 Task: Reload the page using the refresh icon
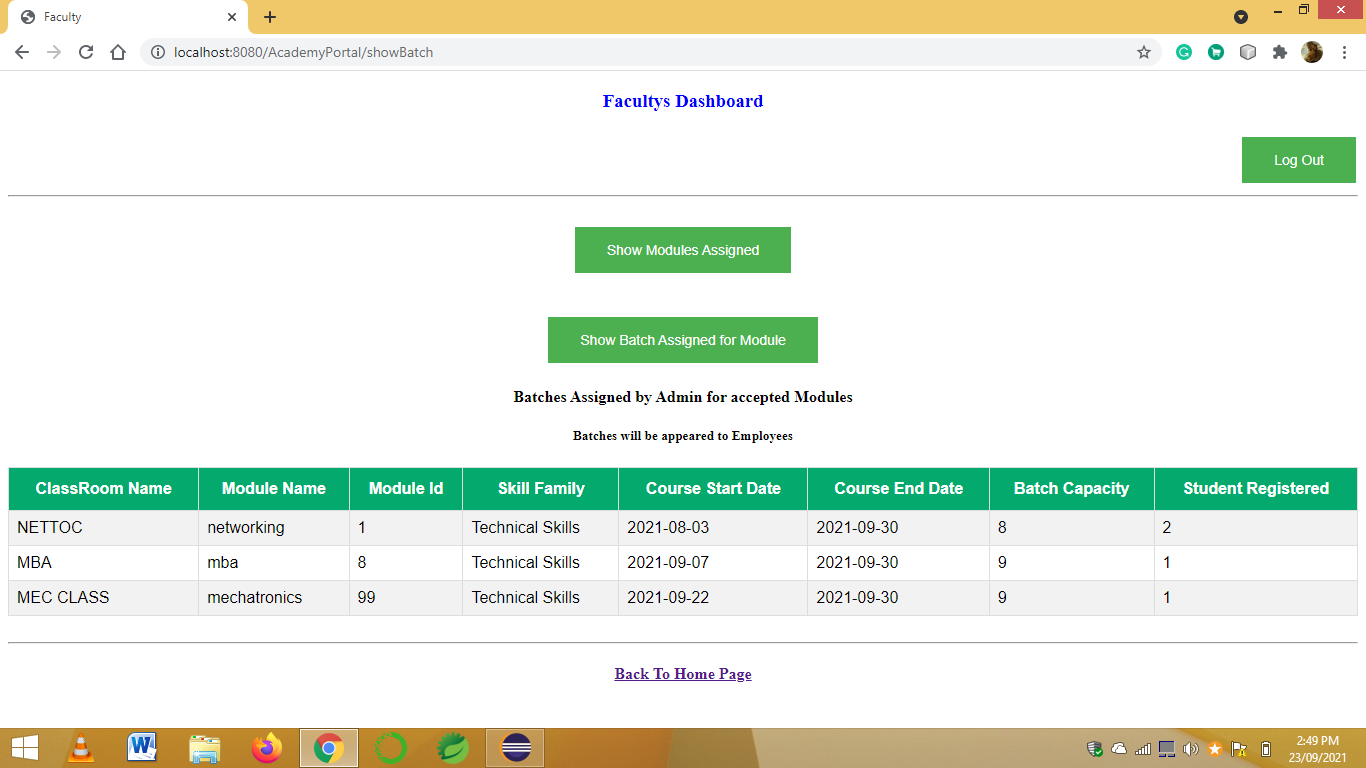click(85, 51)
